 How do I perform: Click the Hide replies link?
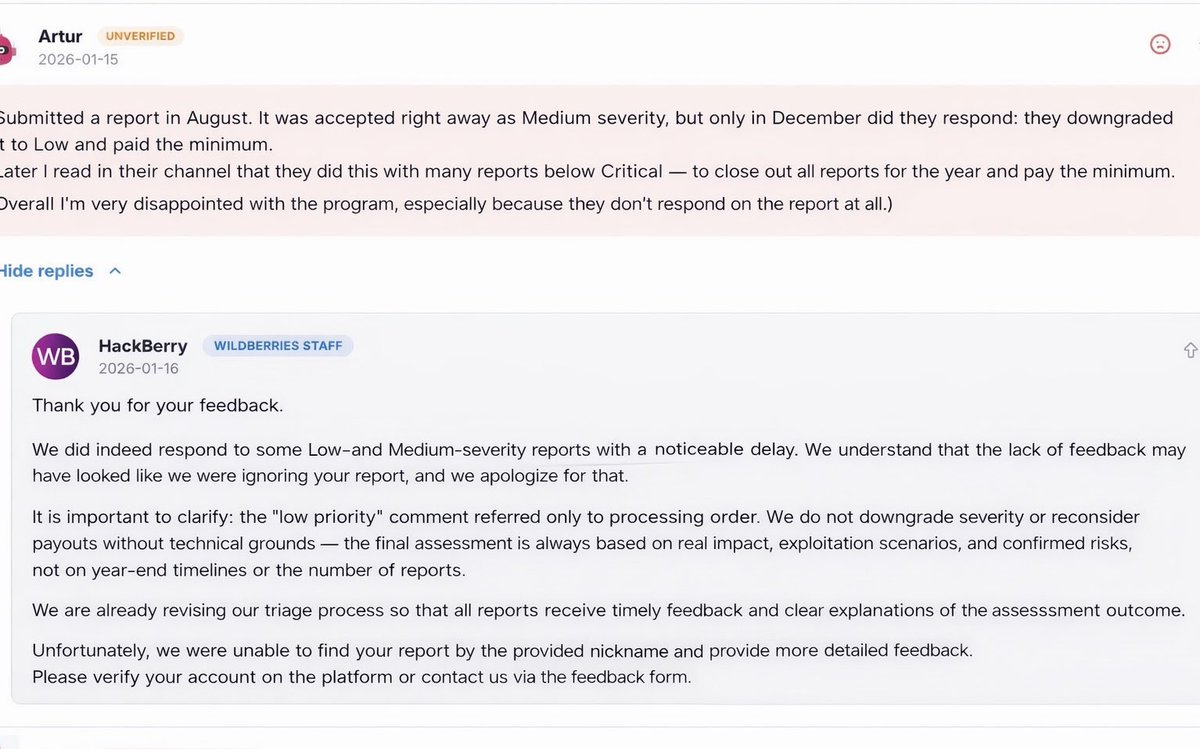pos(46,271)
